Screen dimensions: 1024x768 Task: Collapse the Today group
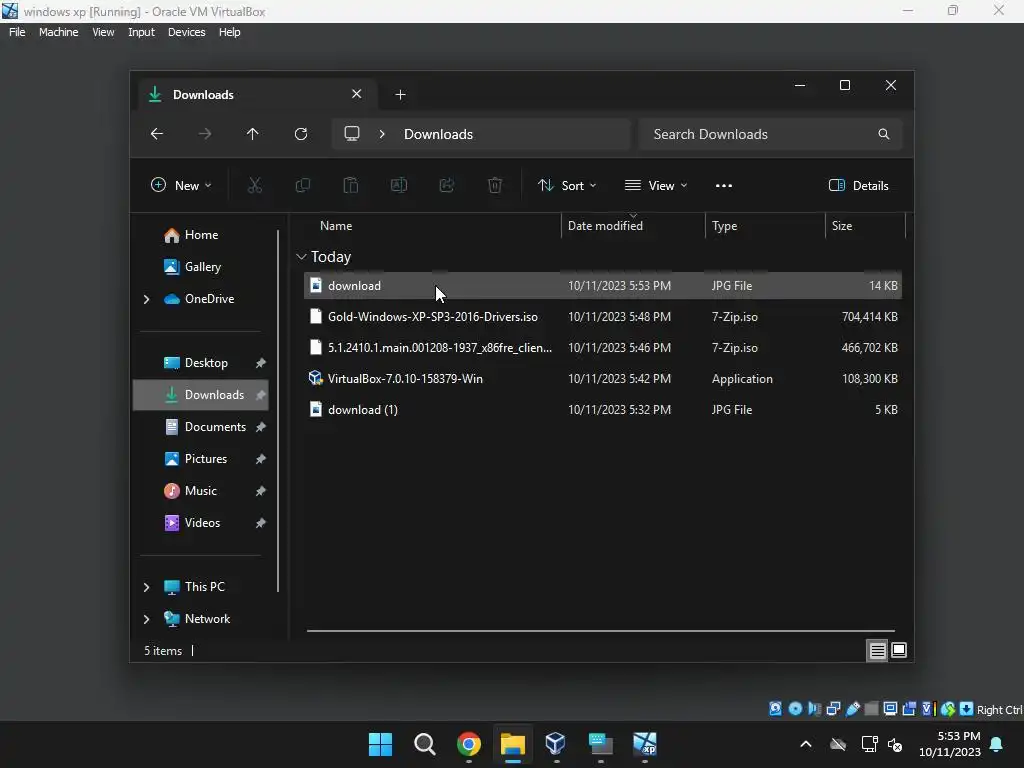(x=301, y=257)
